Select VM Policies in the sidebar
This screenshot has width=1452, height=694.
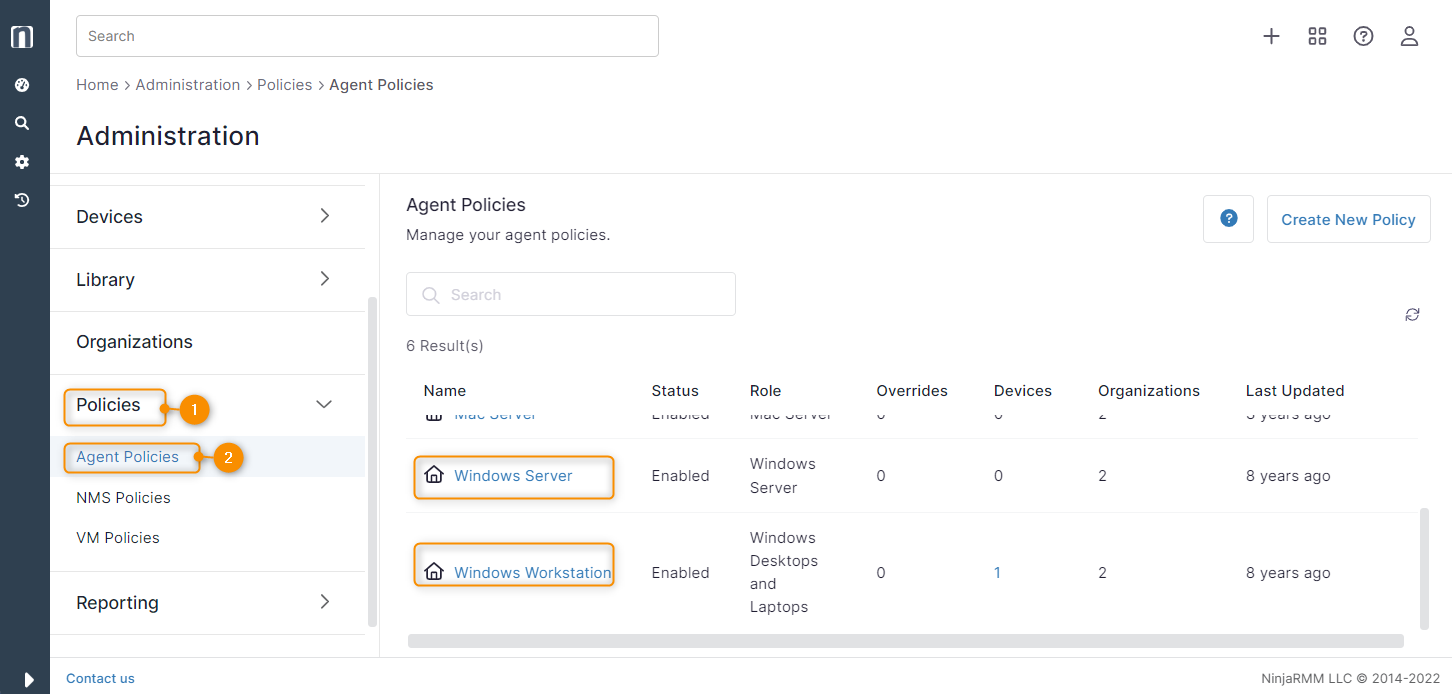[x=117, y=537]
